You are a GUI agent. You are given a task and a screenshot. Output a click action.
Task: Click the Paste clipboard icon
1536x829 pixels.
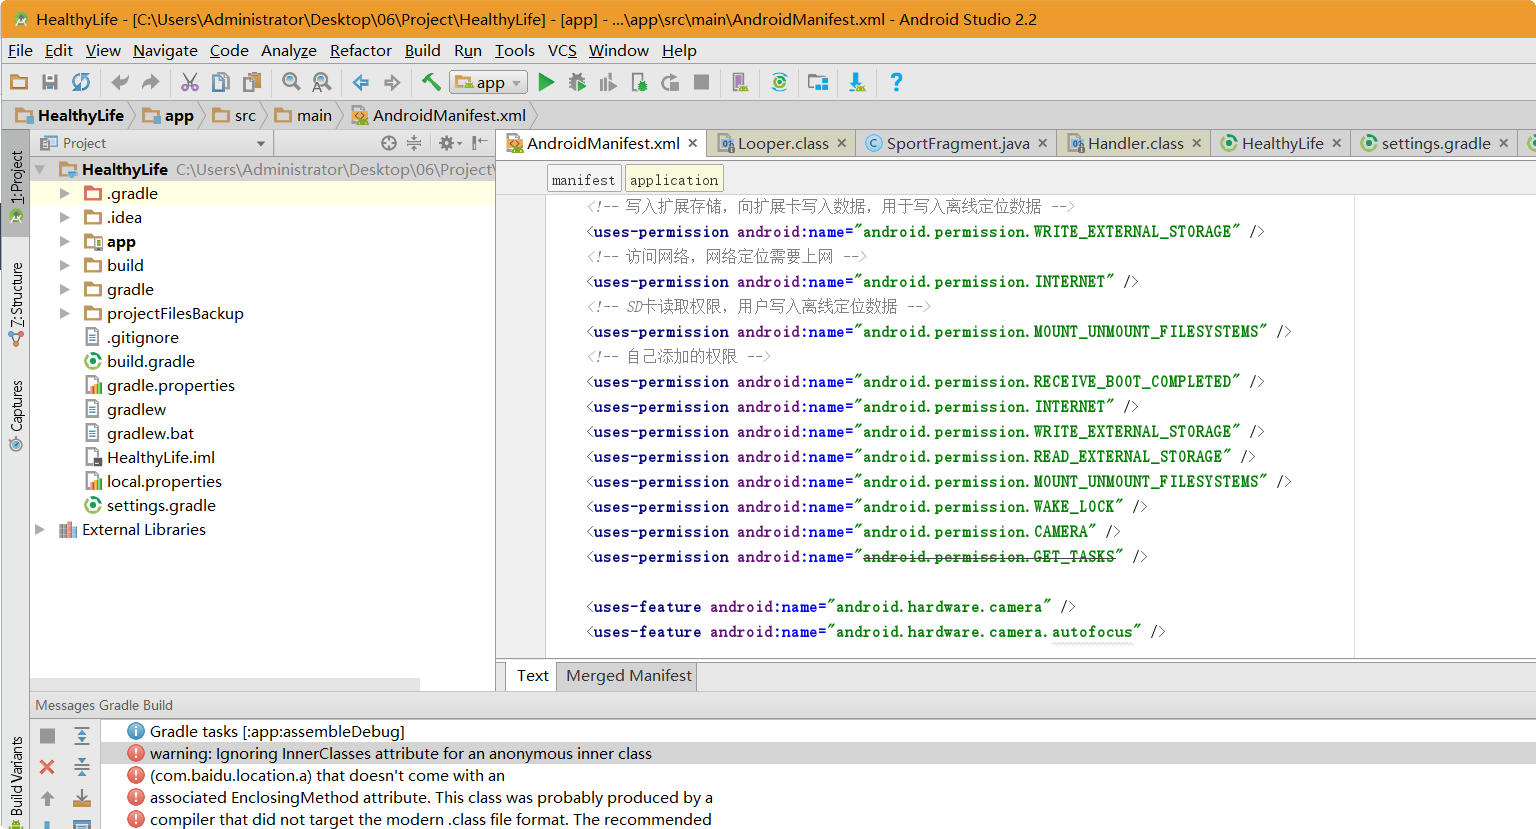coord(252,82)
